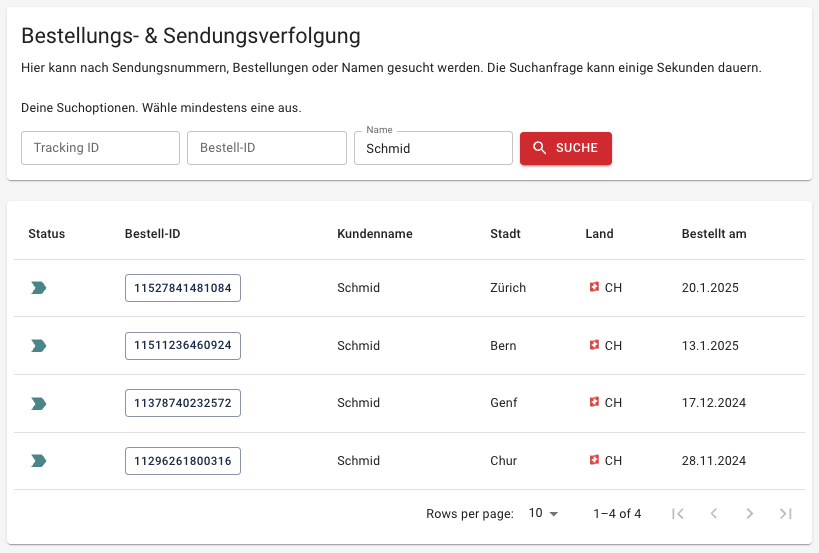Click the status arrow icon for Genf order
The width and height of the screenshot is (819, 553).
point(39,403)
